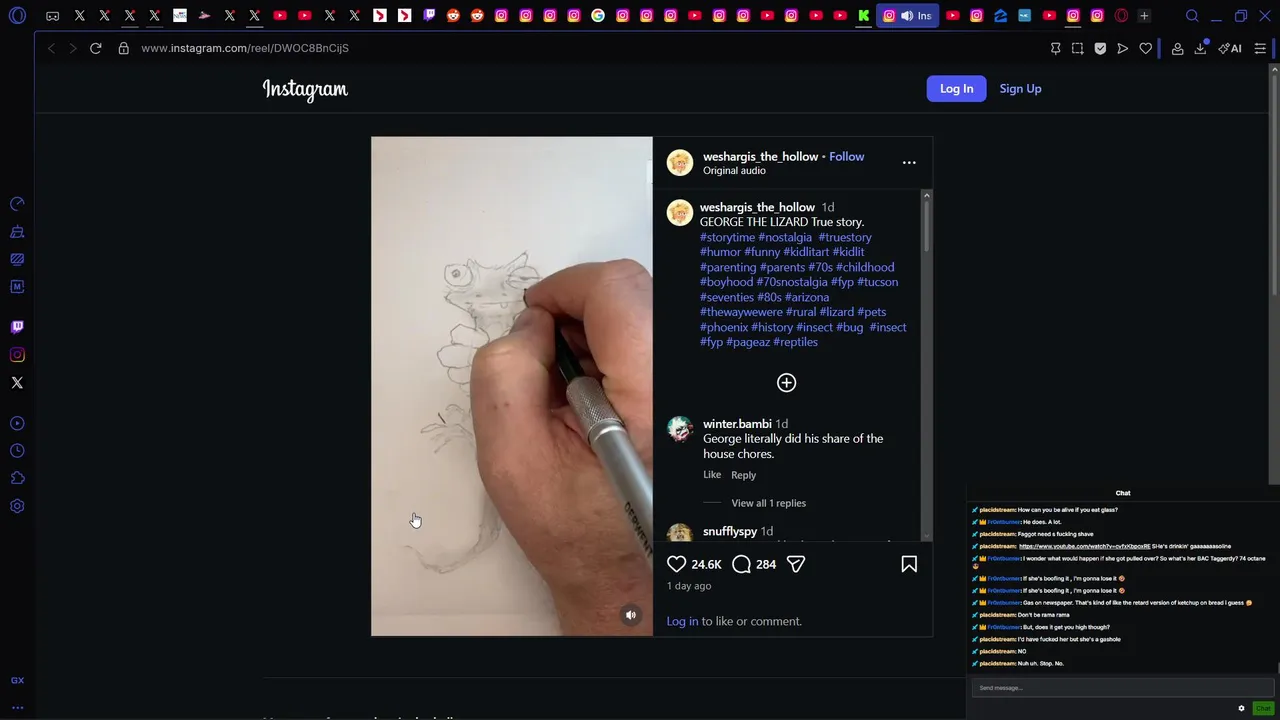Reload the Instagram page
This screenshot has width=1280, height=720.
pos(96,48)
